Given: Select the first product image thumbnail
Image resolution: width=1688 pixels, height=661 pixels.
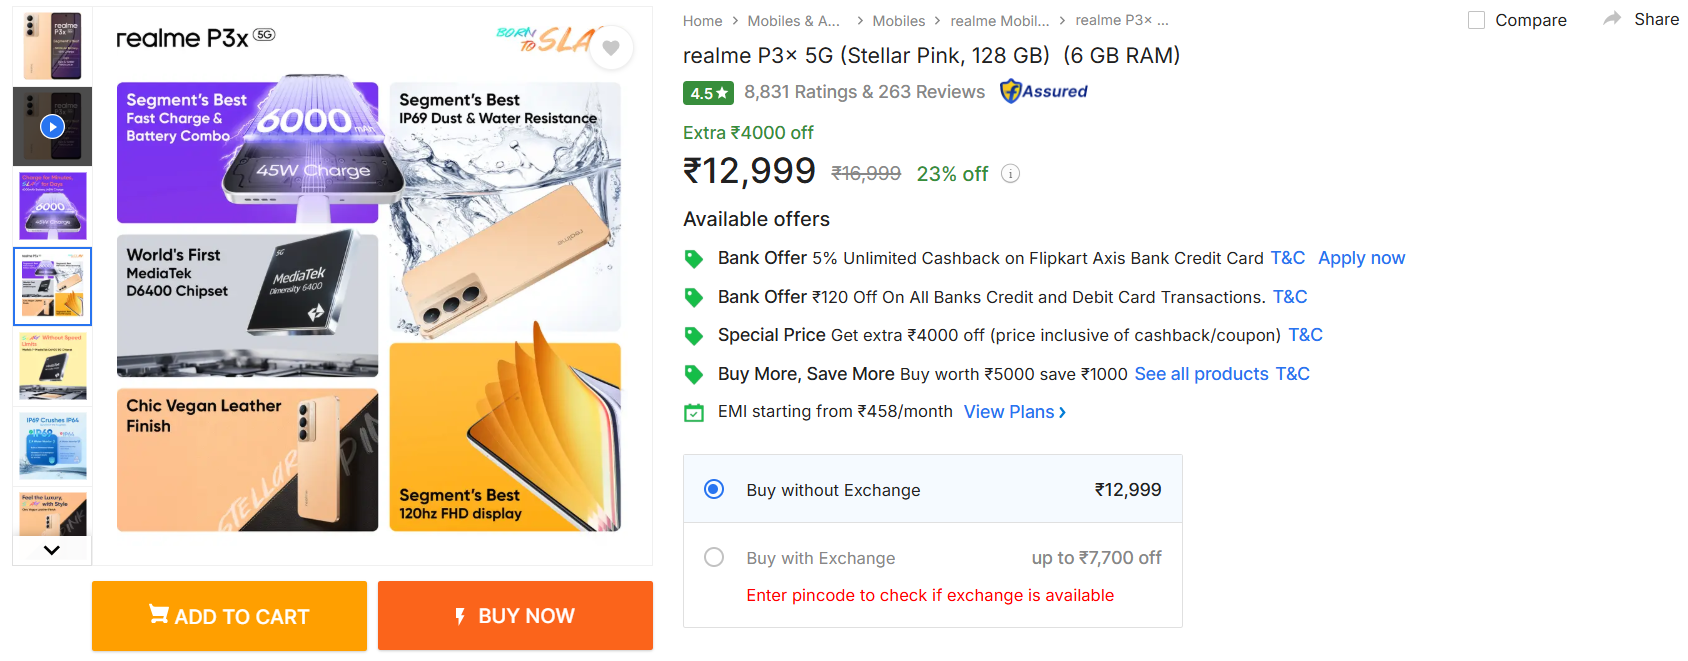Looking at the screenshot, I should tap(52, 46).
